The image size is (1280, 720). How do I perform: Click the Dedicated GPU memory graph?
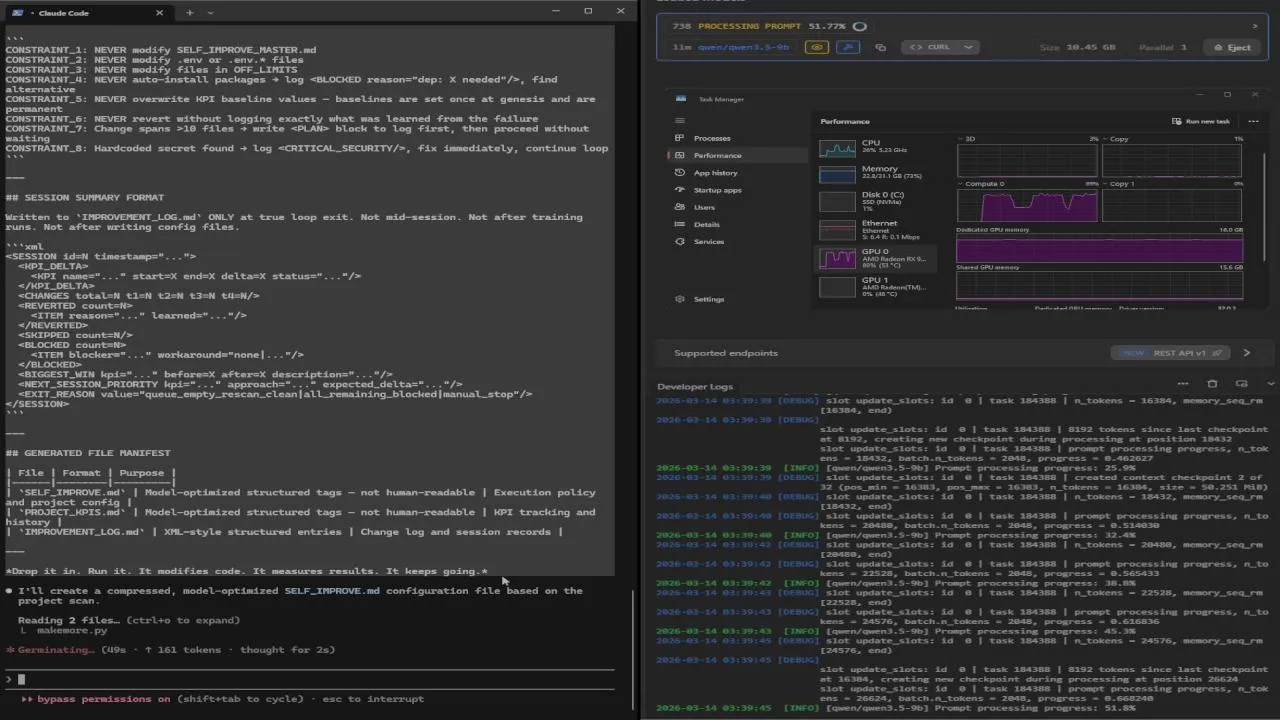1099,249
